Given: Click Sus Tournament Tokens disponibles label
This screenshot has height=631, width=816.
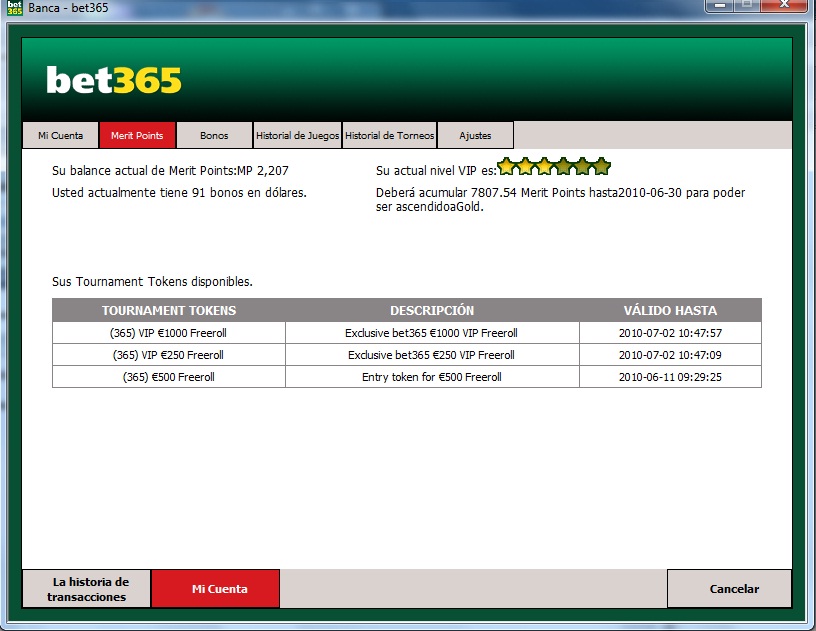Looking at the screenshot, I should tap(152, 281).
